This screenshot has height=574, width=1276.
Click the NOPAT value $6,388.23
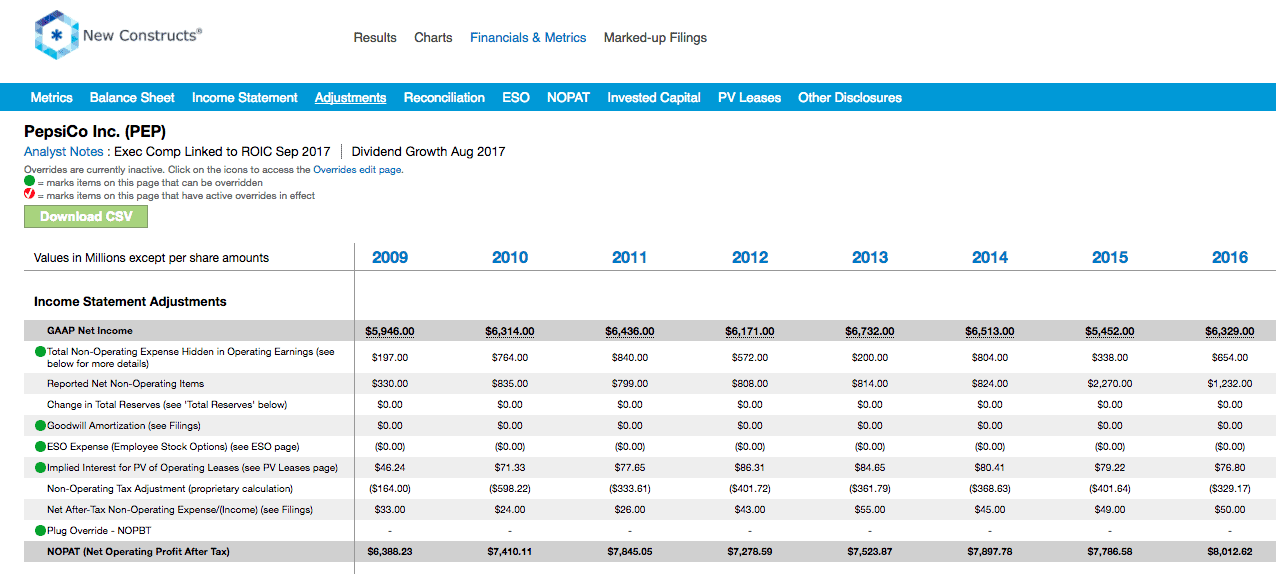point(390,552)
